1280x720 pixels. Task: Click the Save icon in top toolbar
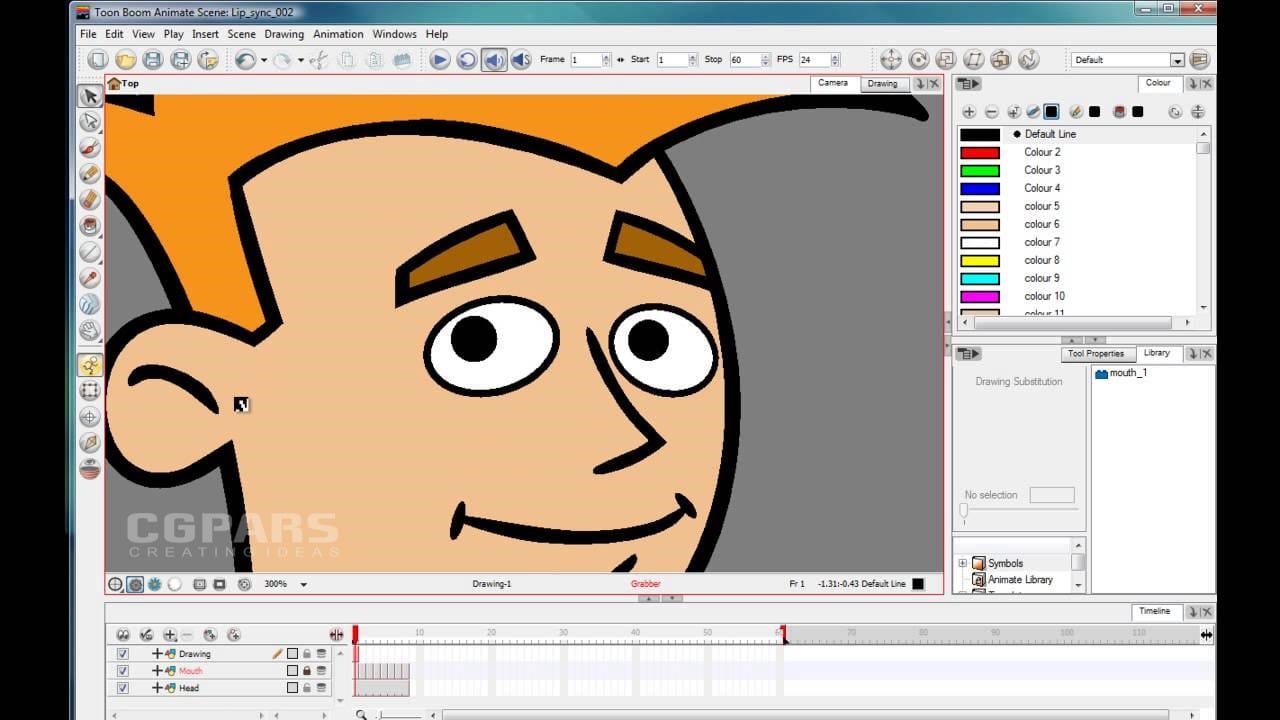click(x=152, y=60)
